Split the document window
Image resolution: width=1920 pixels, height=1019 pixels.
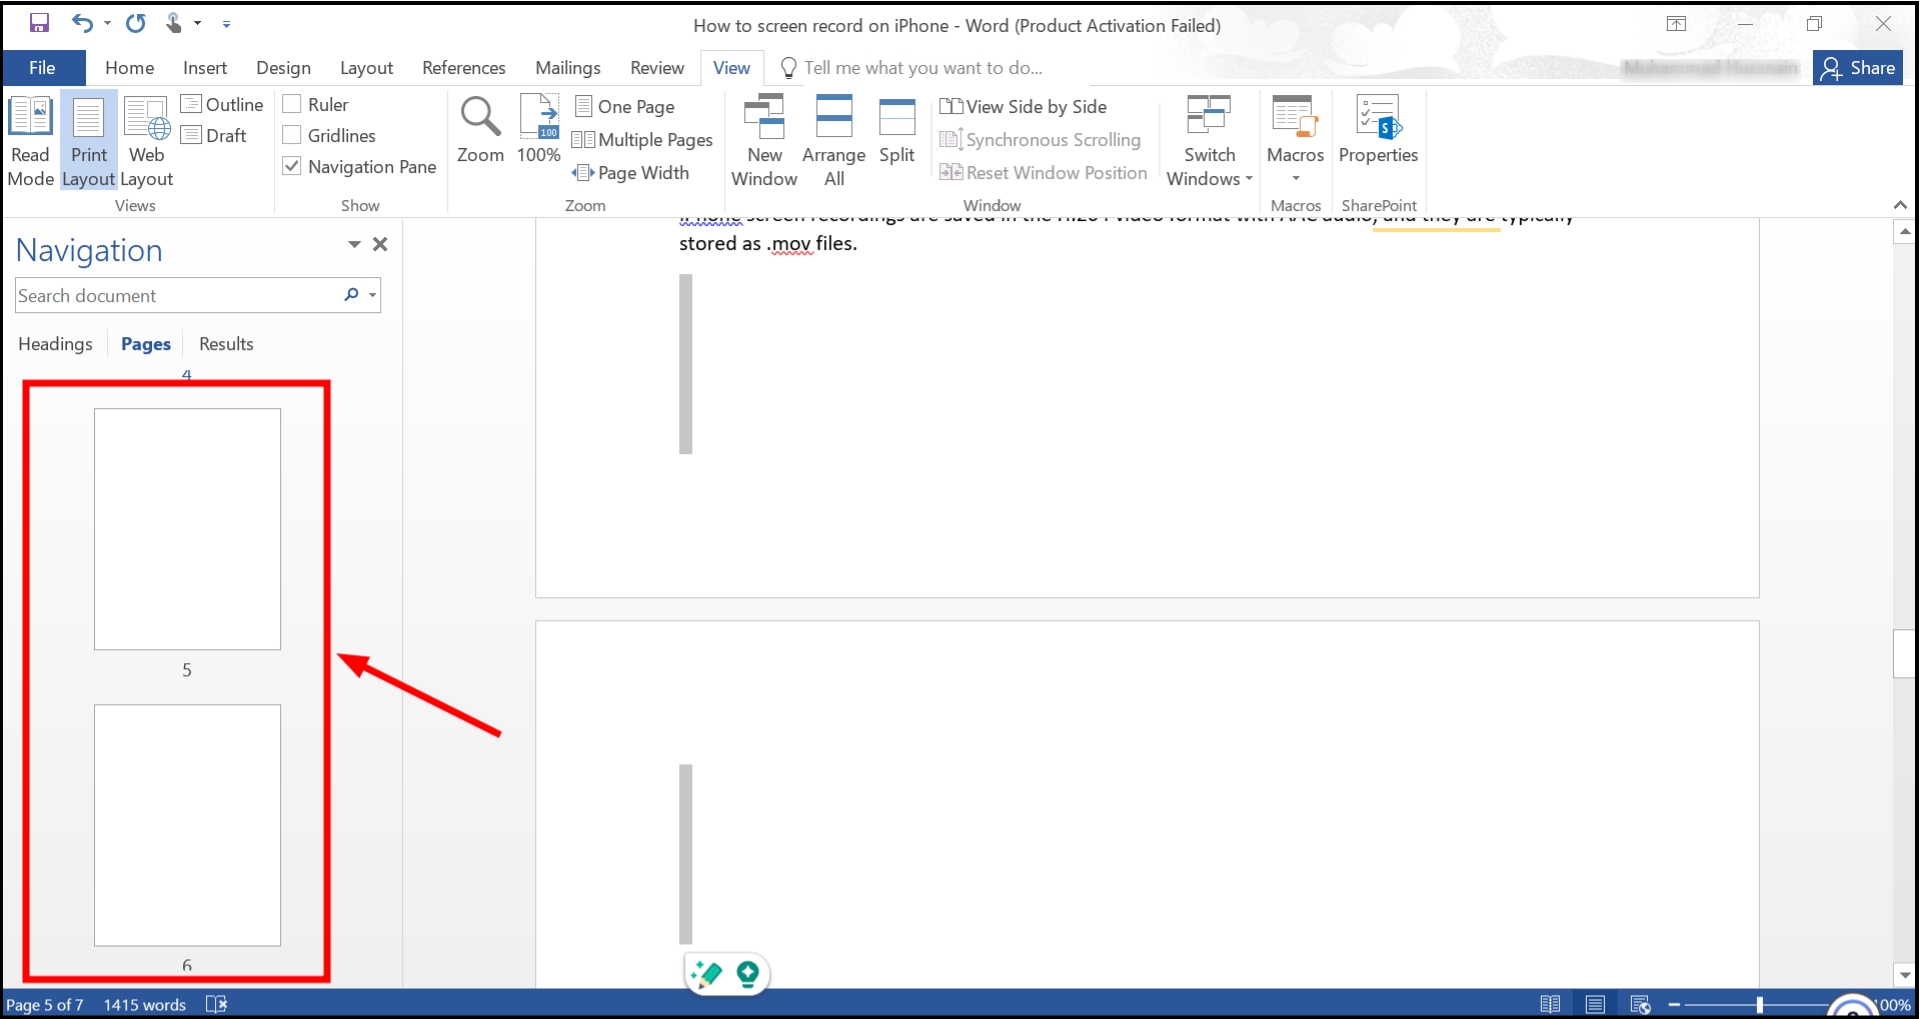coord(897,129)
